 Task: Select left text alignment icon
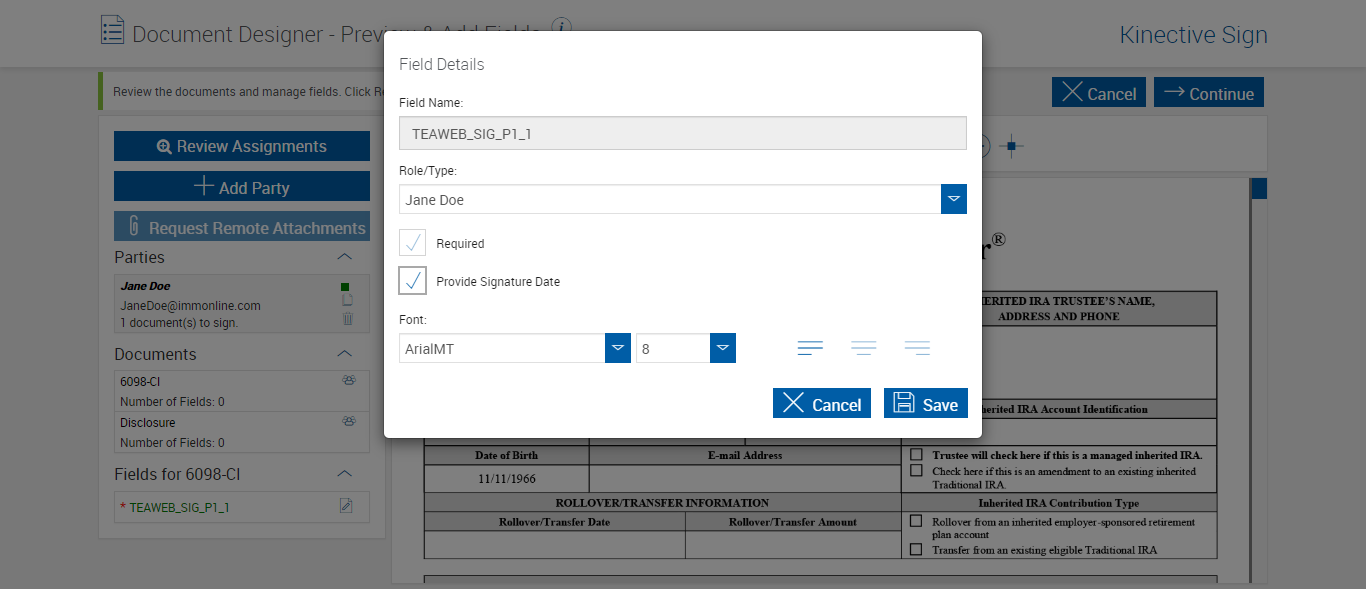(810, 348)
